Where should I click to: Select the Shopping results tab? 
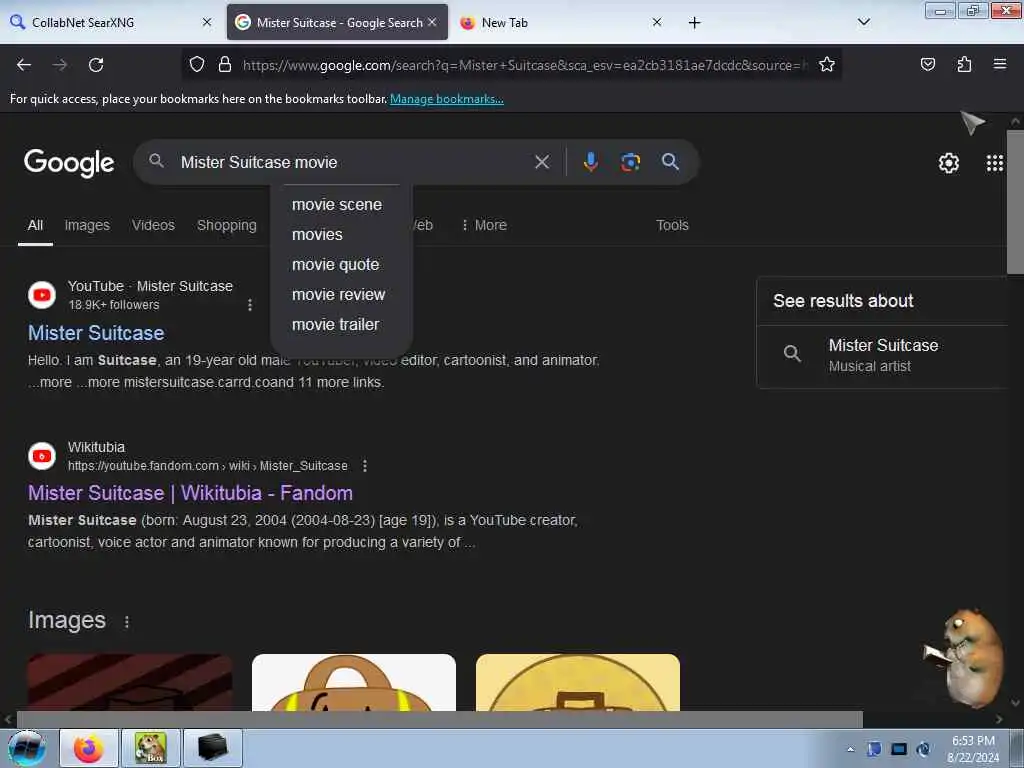[x=227, y=225]
